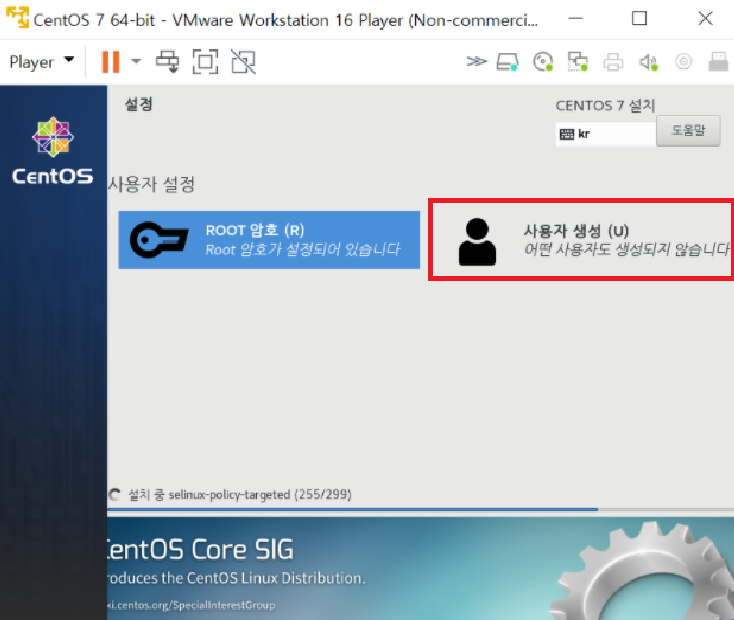The image size is (734, 620).
Task: Click the installation progress bar
Action: pyautogui.click(x=420, y=509)
